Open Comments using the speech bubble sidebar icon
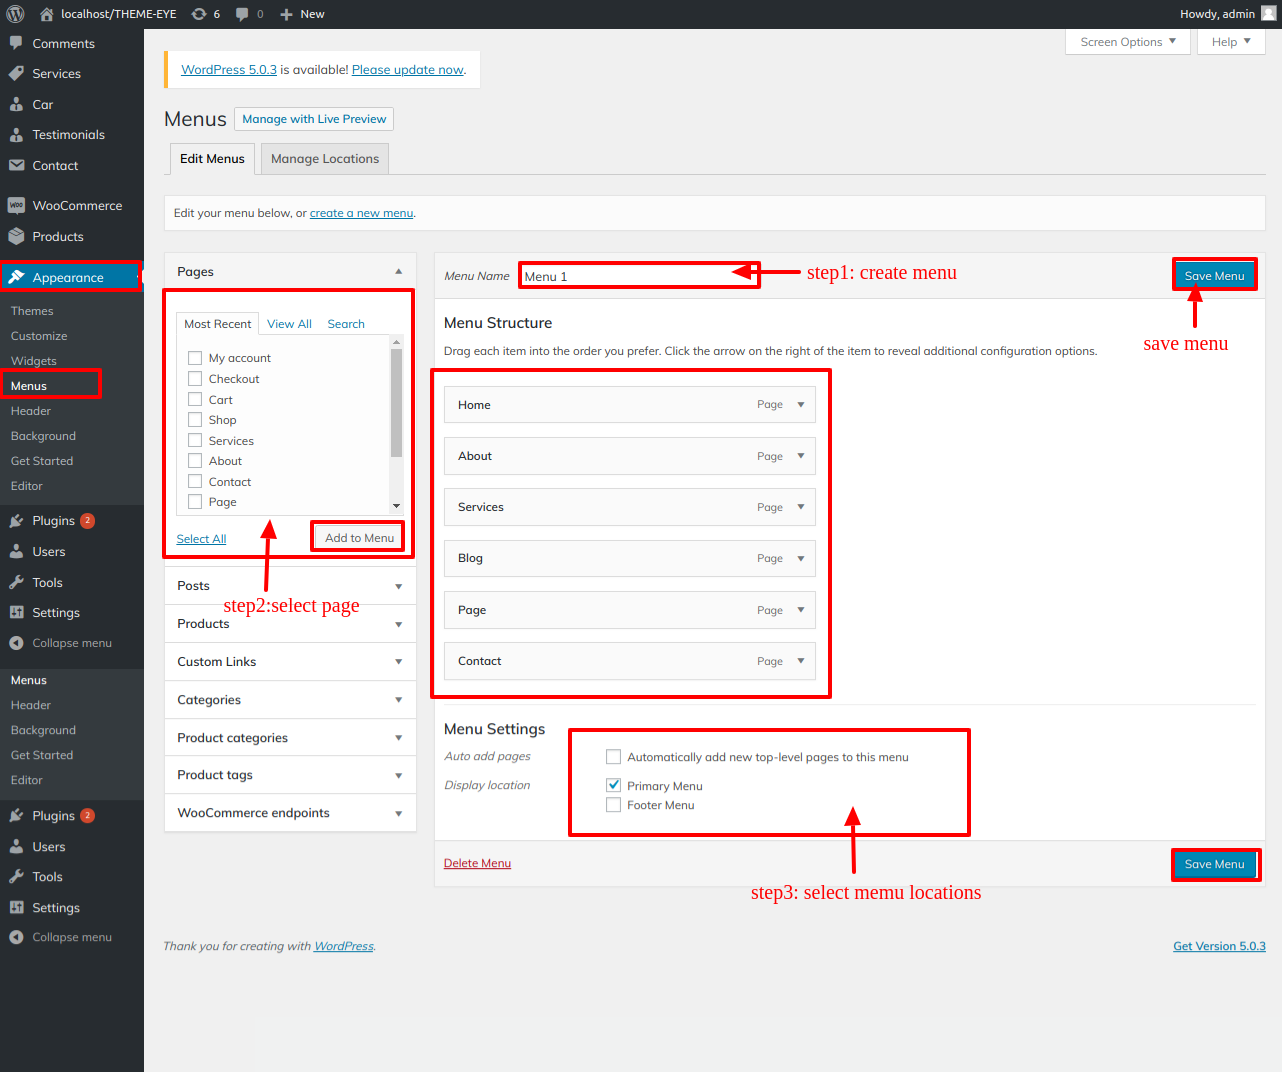1282x1072 pixels. [16, 43]
